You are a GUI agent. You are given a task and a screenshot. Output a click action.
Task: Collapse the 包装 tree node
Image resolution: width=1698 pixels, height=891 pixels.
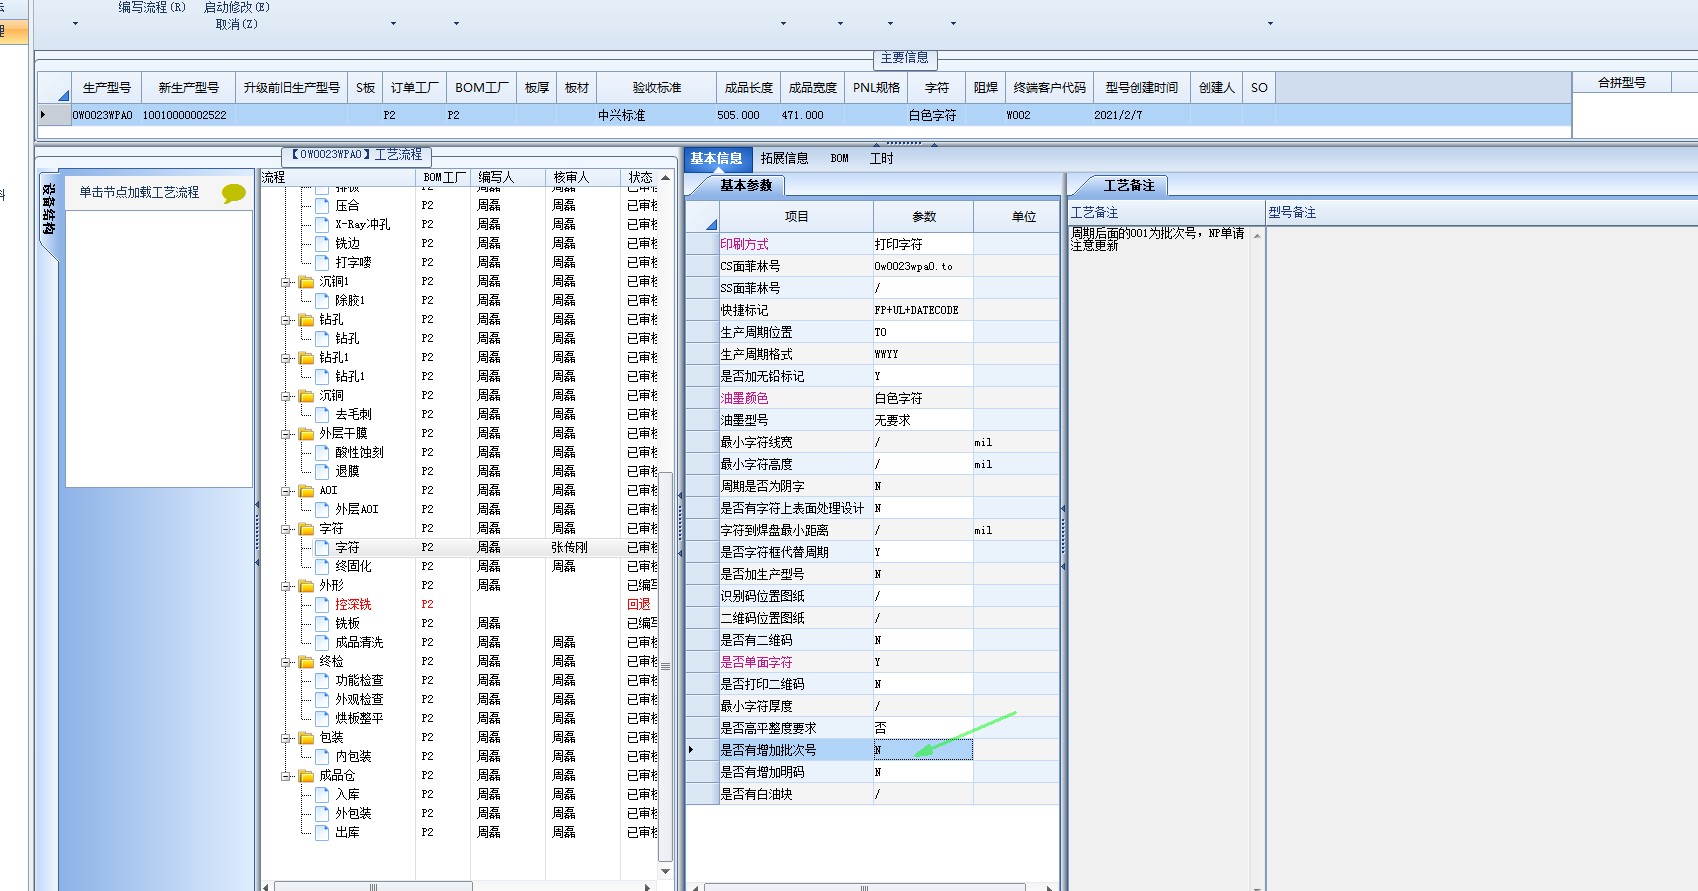[x=287, y=738]
